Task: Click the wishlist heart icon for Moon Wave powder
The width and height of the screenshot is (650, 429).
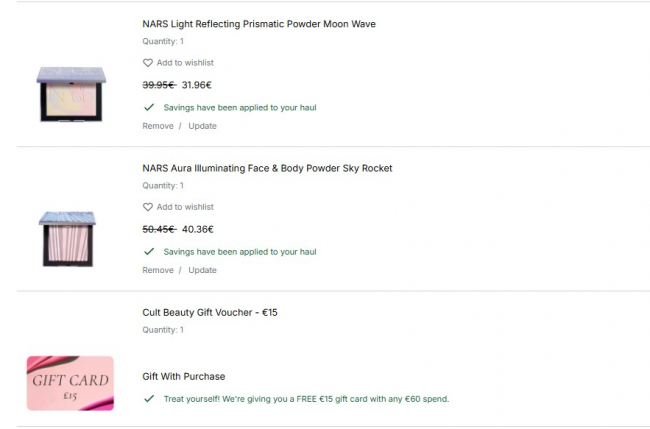Action: 148,63
